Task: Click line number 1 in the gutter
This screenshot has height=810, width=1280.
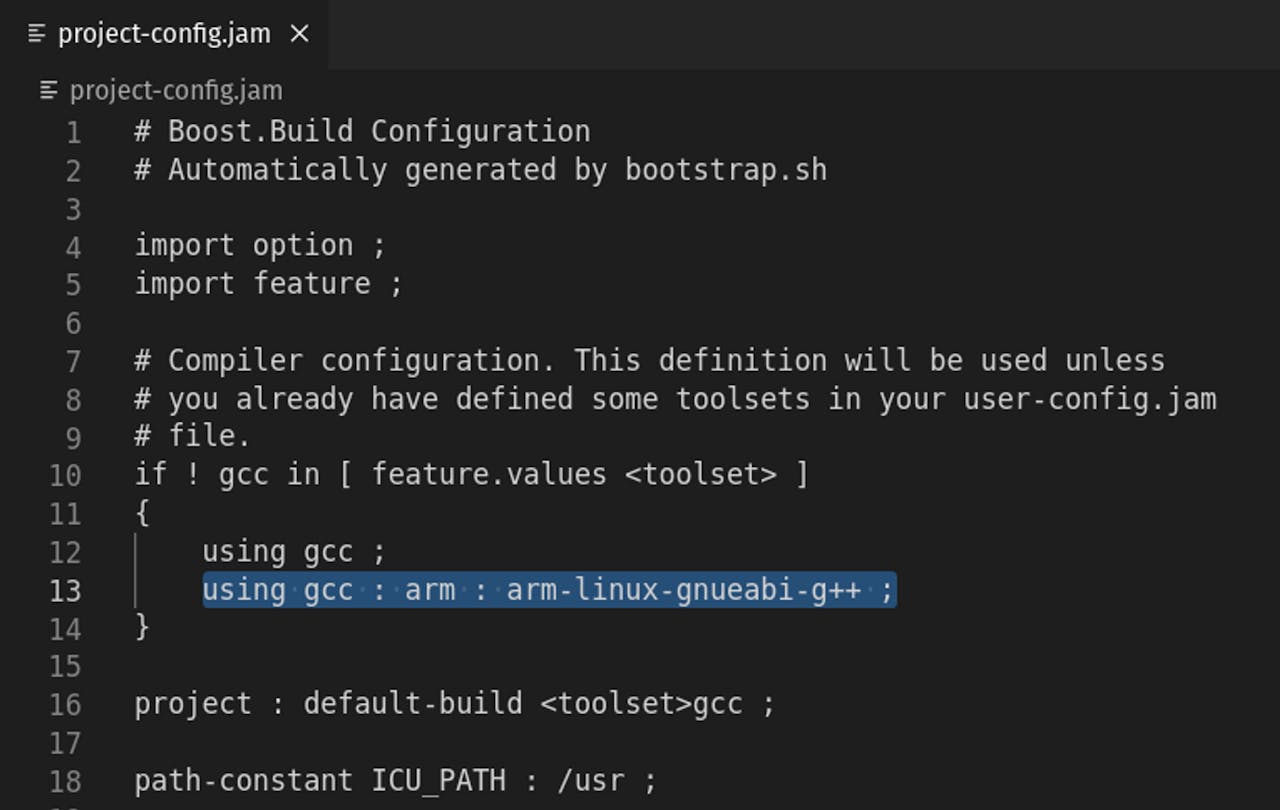Action: 72,132
